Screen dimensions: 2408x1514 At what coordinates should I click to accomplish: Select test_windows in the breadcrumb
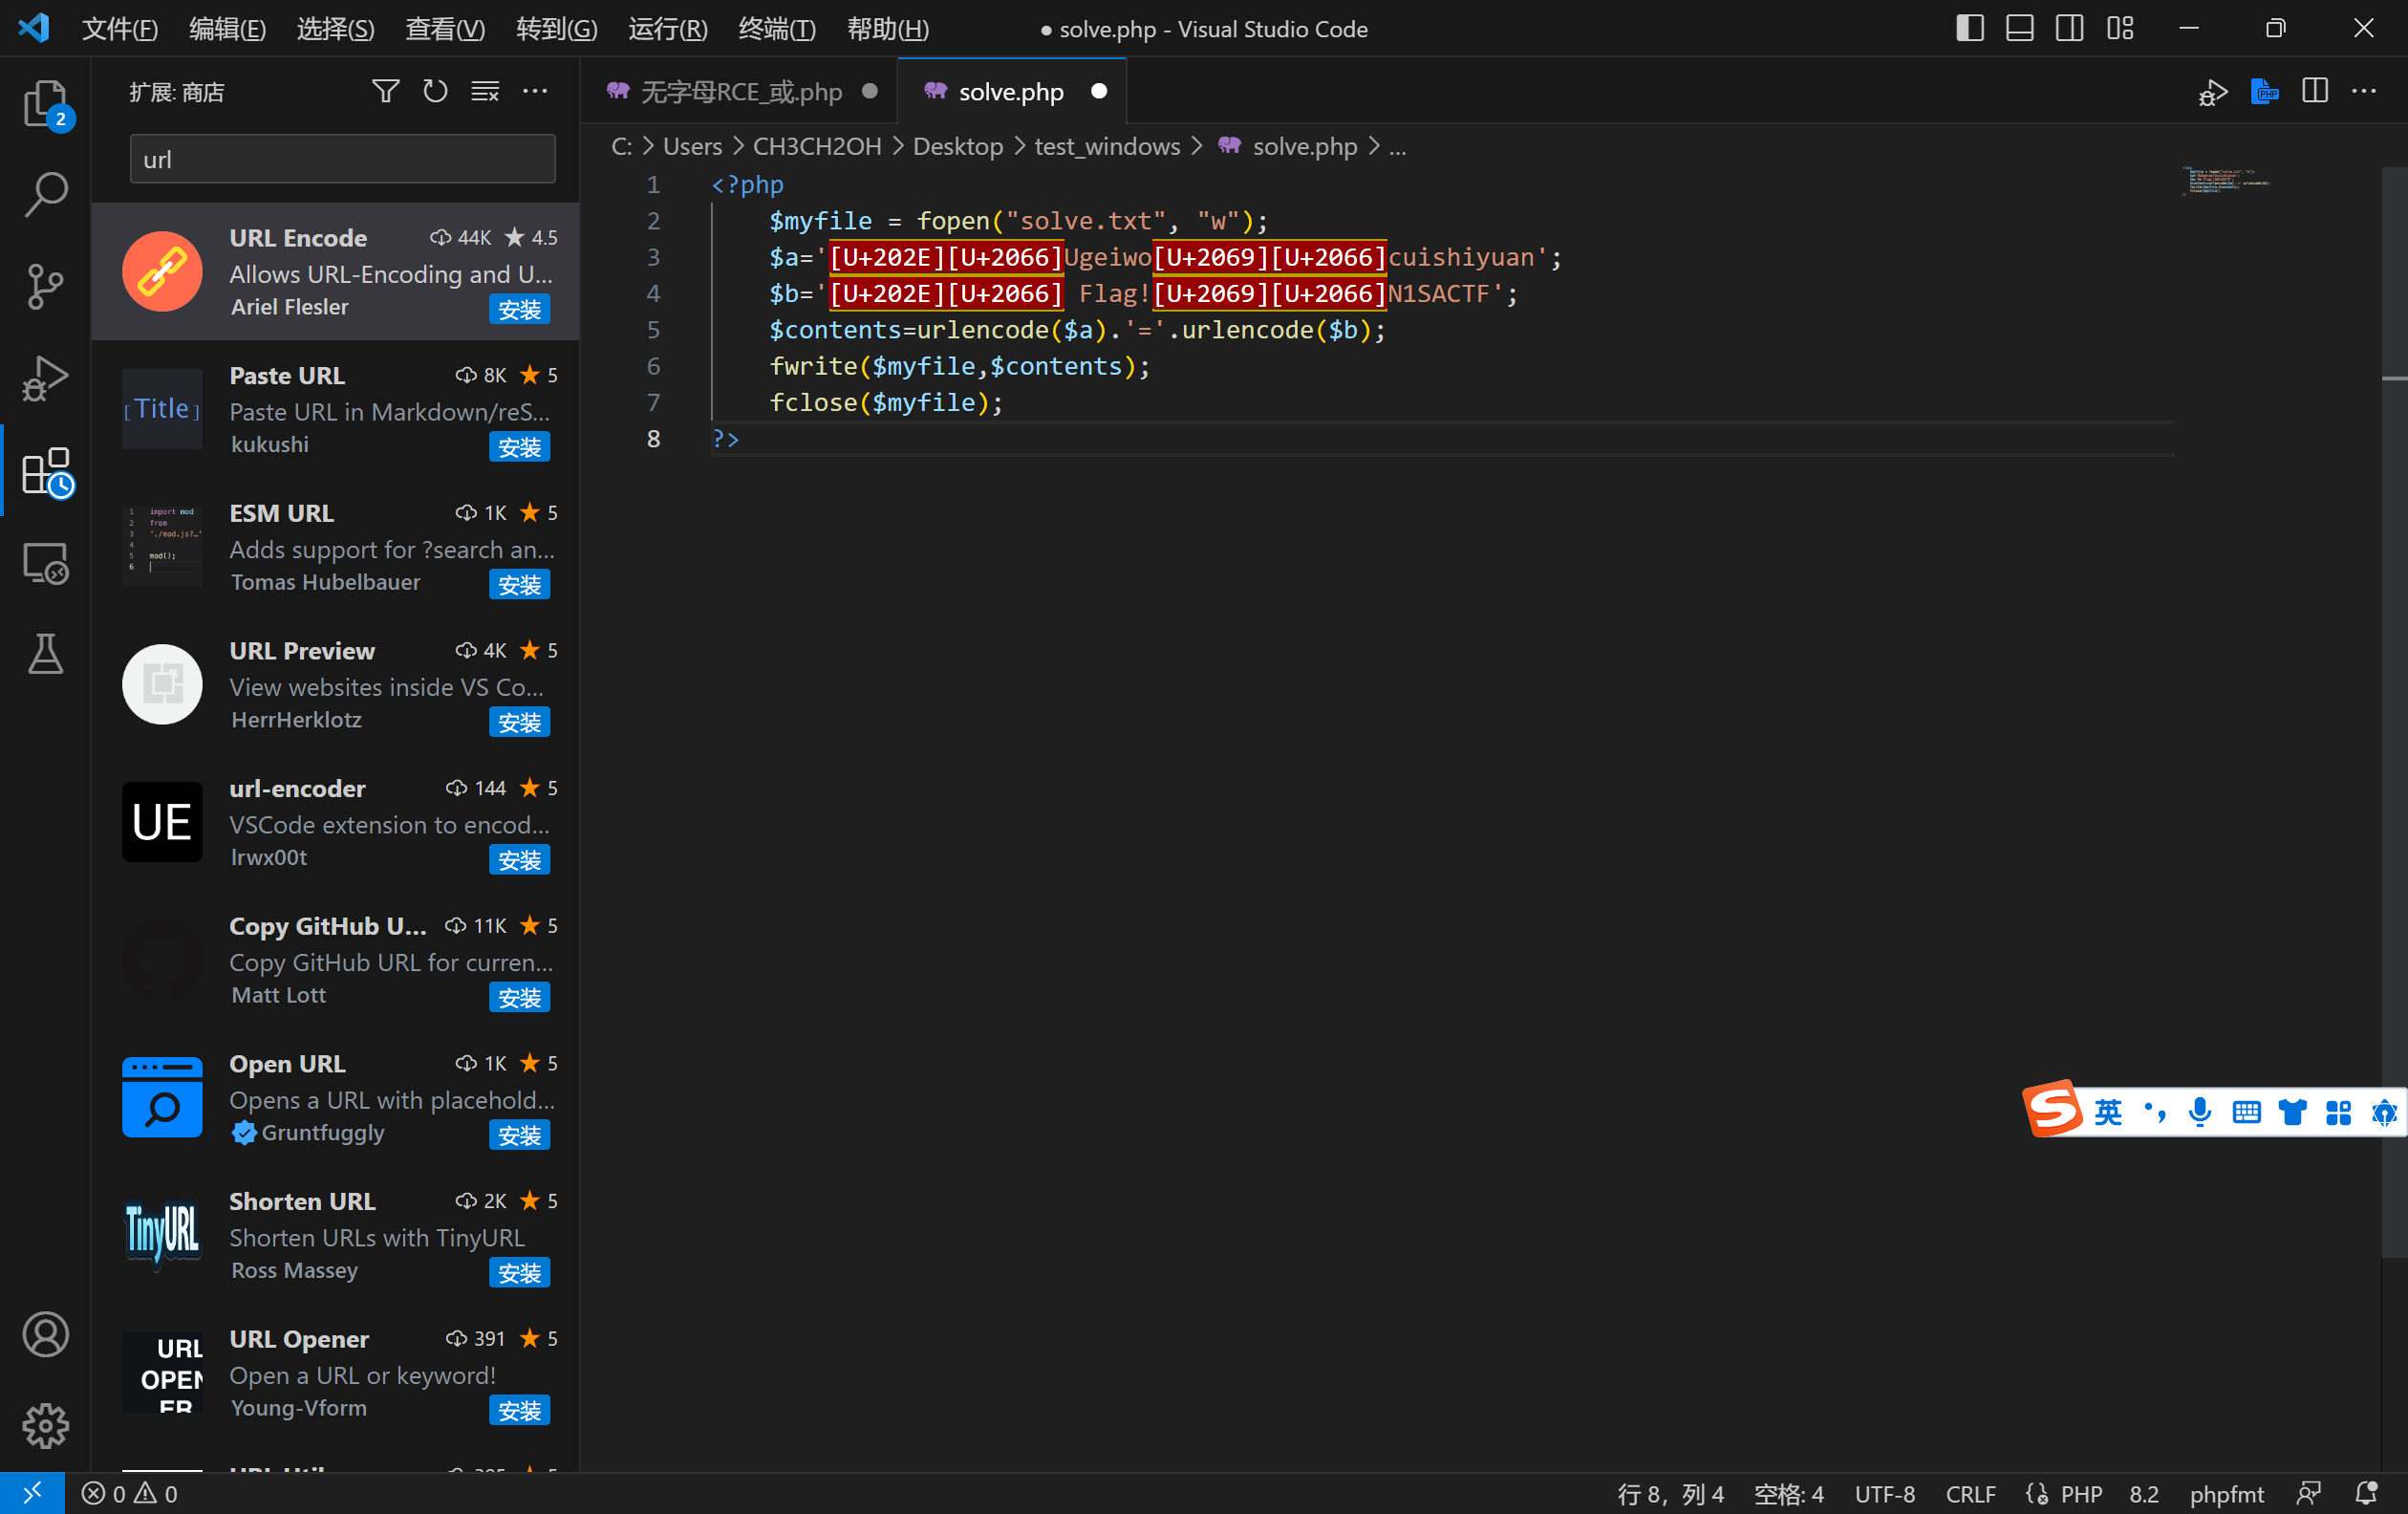(x=1107, y=146)
